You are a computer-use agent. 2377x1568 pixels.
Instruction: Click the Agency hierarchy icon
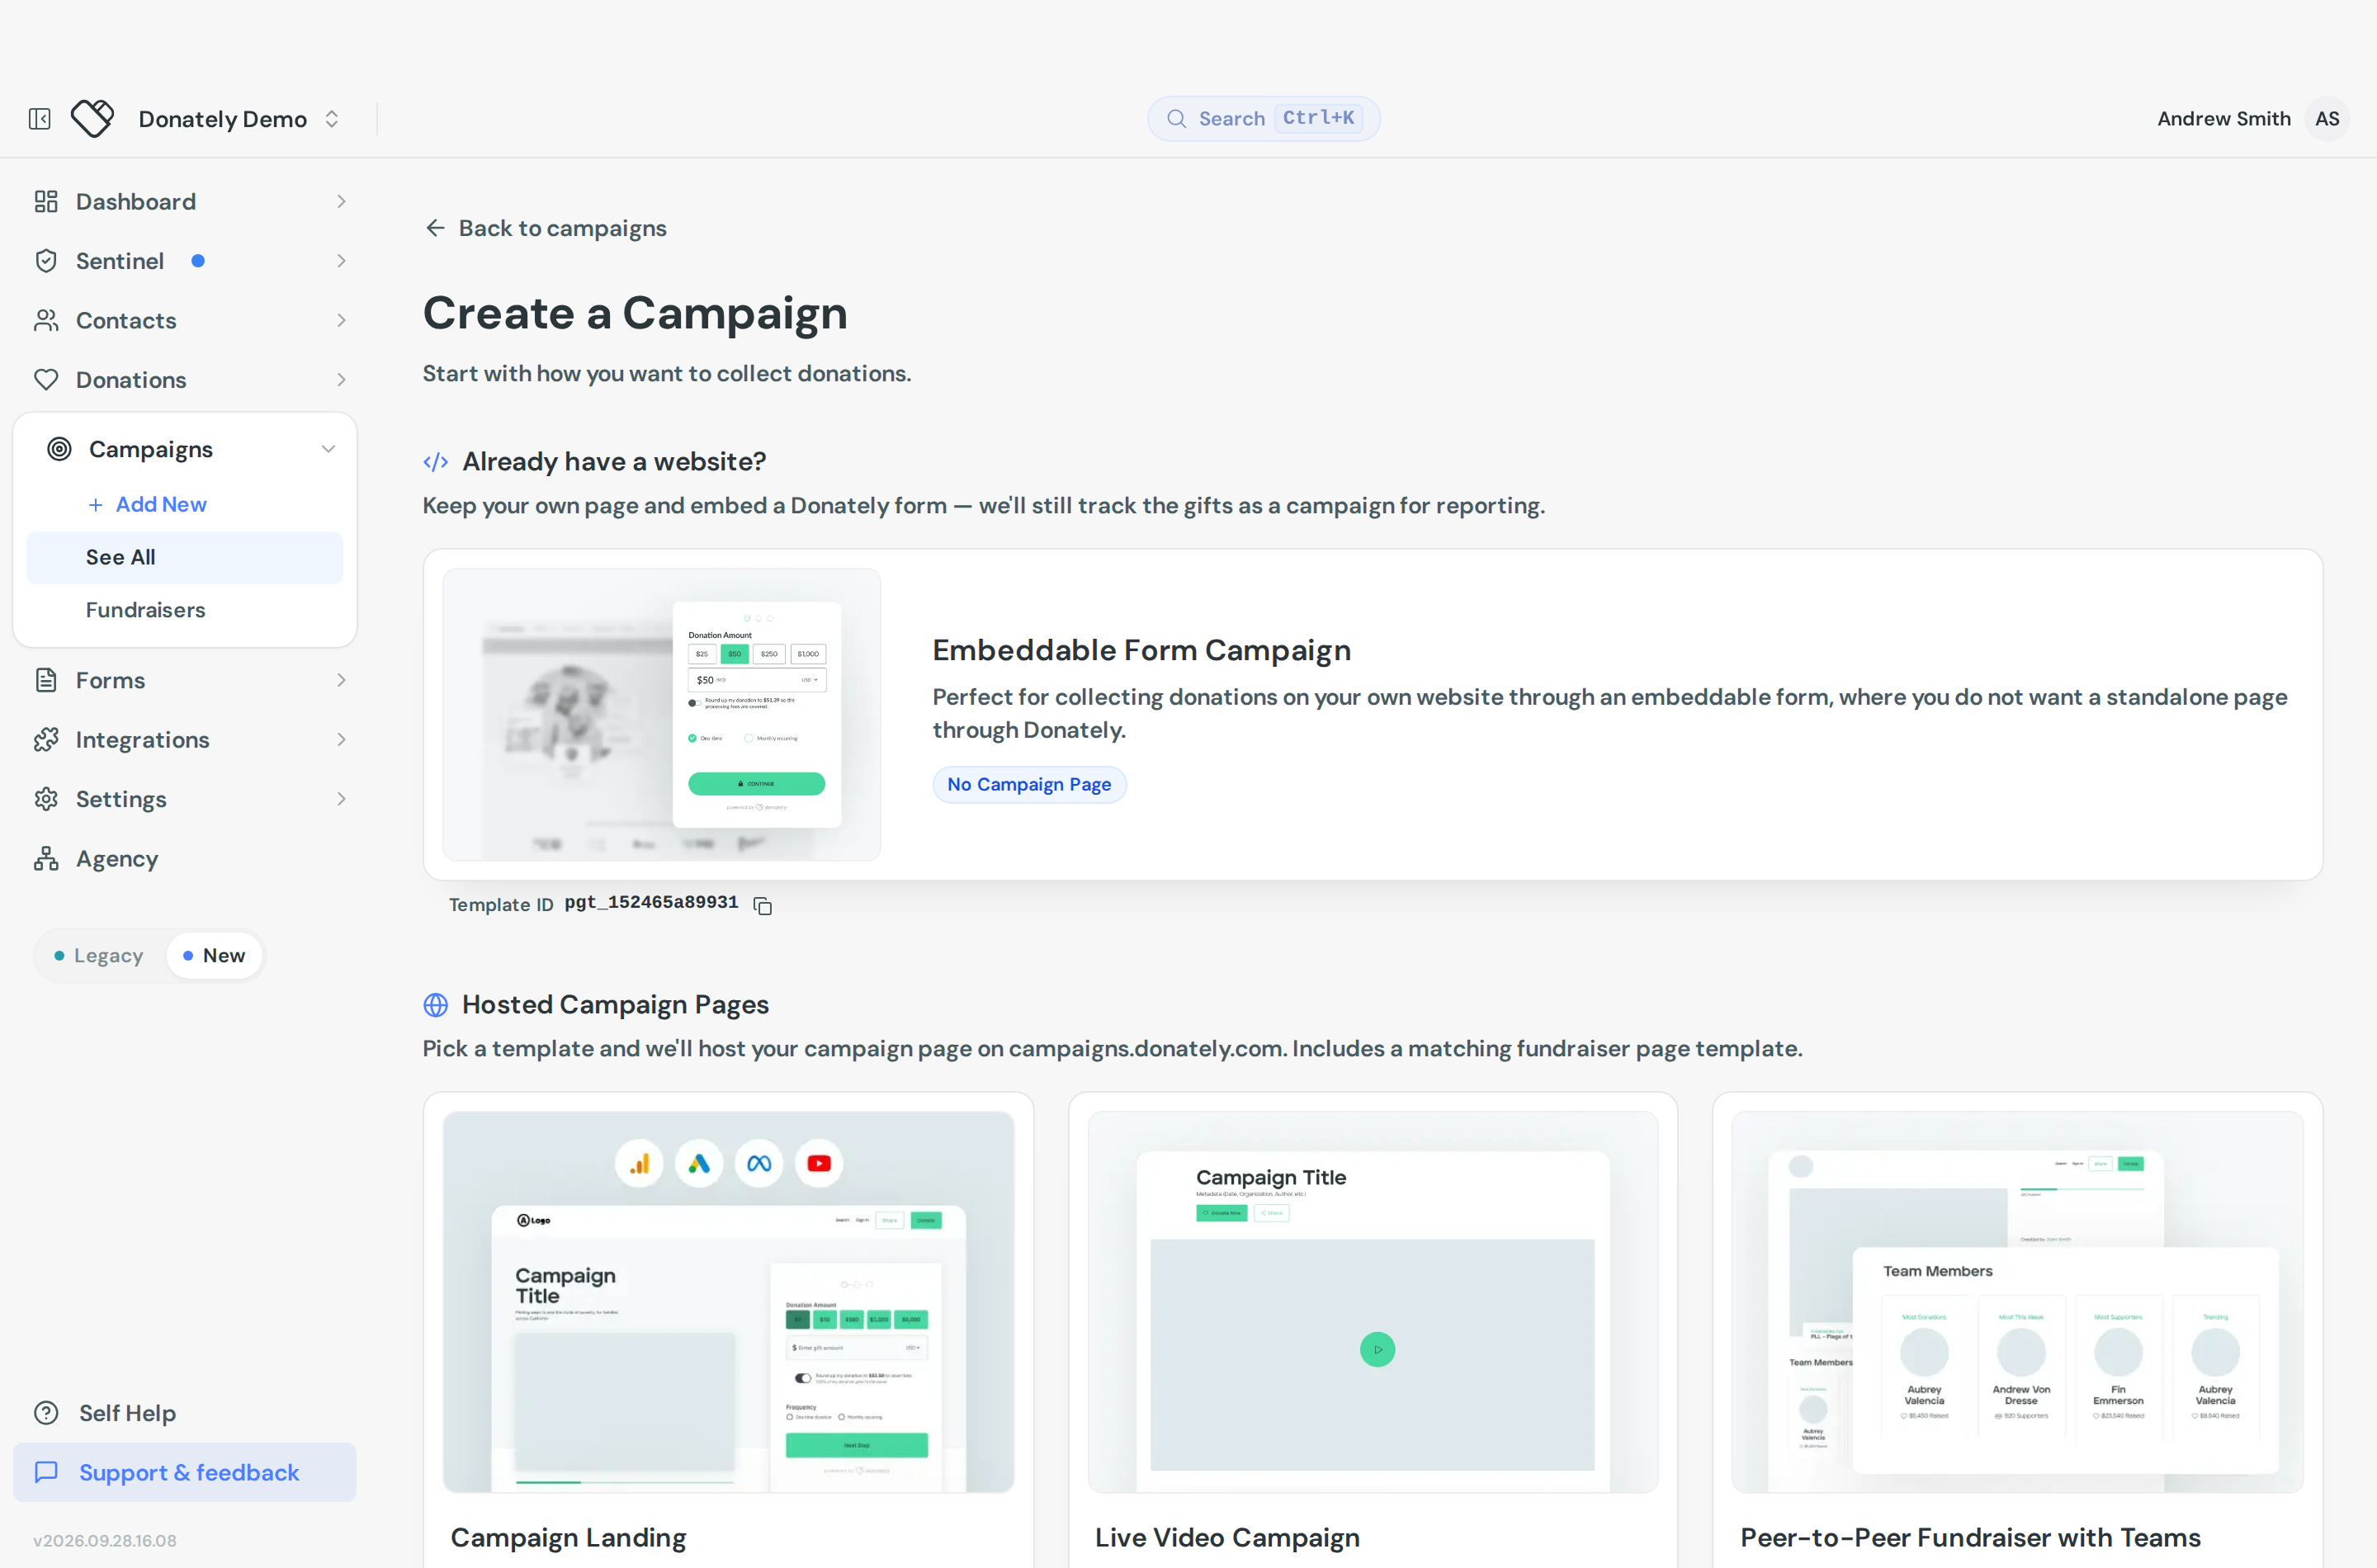point(46,859)
